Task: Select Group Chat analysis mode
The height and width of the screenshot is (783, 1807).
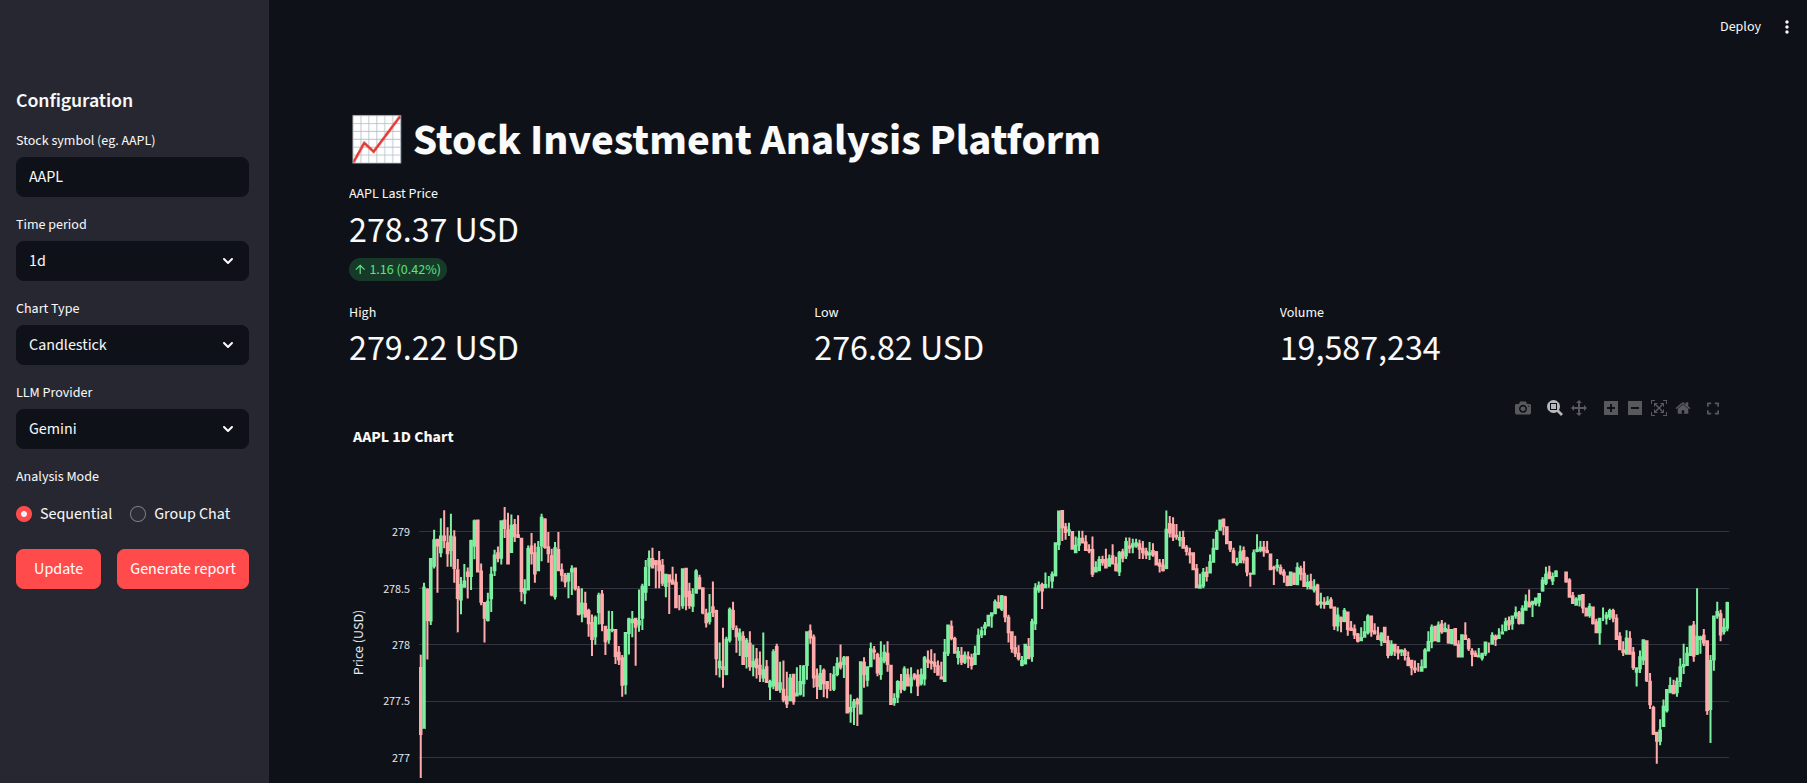Action: [x=180, y=514]
